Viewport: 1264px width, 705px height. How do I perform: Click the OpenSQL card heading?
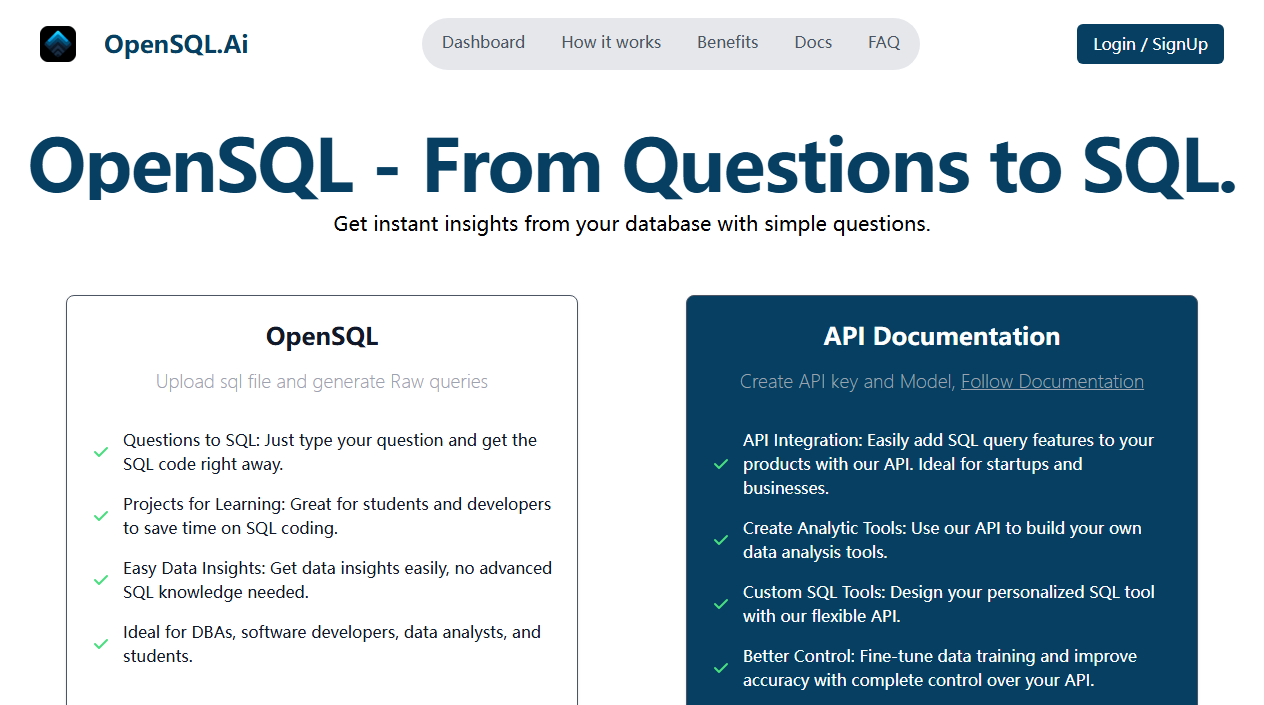(x=321, y=336)
